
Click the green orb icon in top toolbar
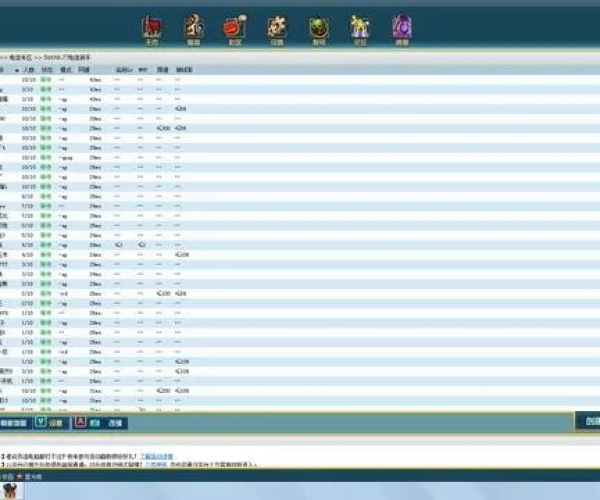(318, 27)
